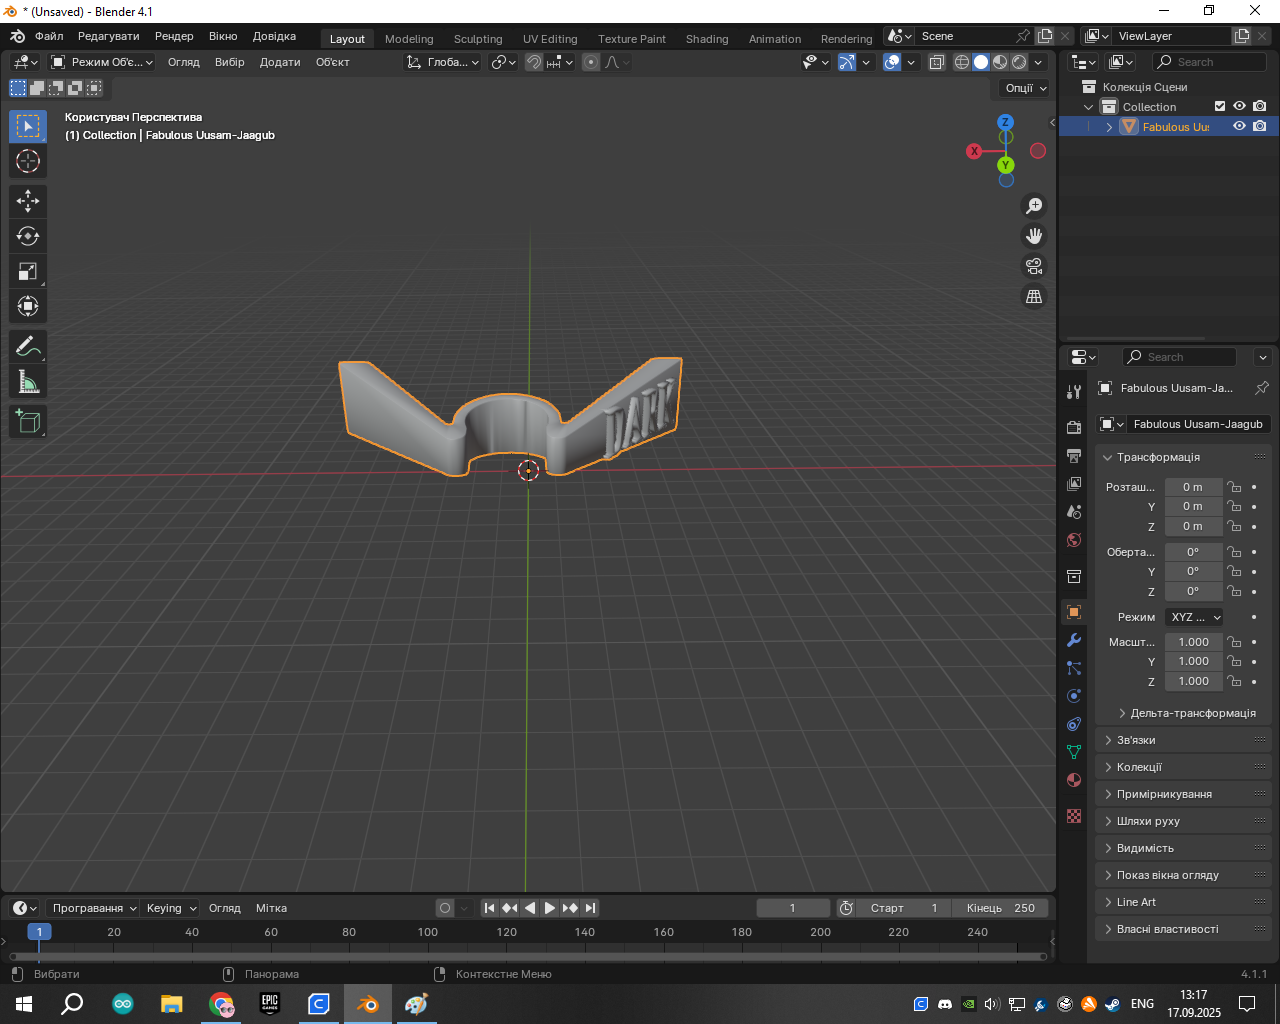Select the Transform tool

click(28, 306)
